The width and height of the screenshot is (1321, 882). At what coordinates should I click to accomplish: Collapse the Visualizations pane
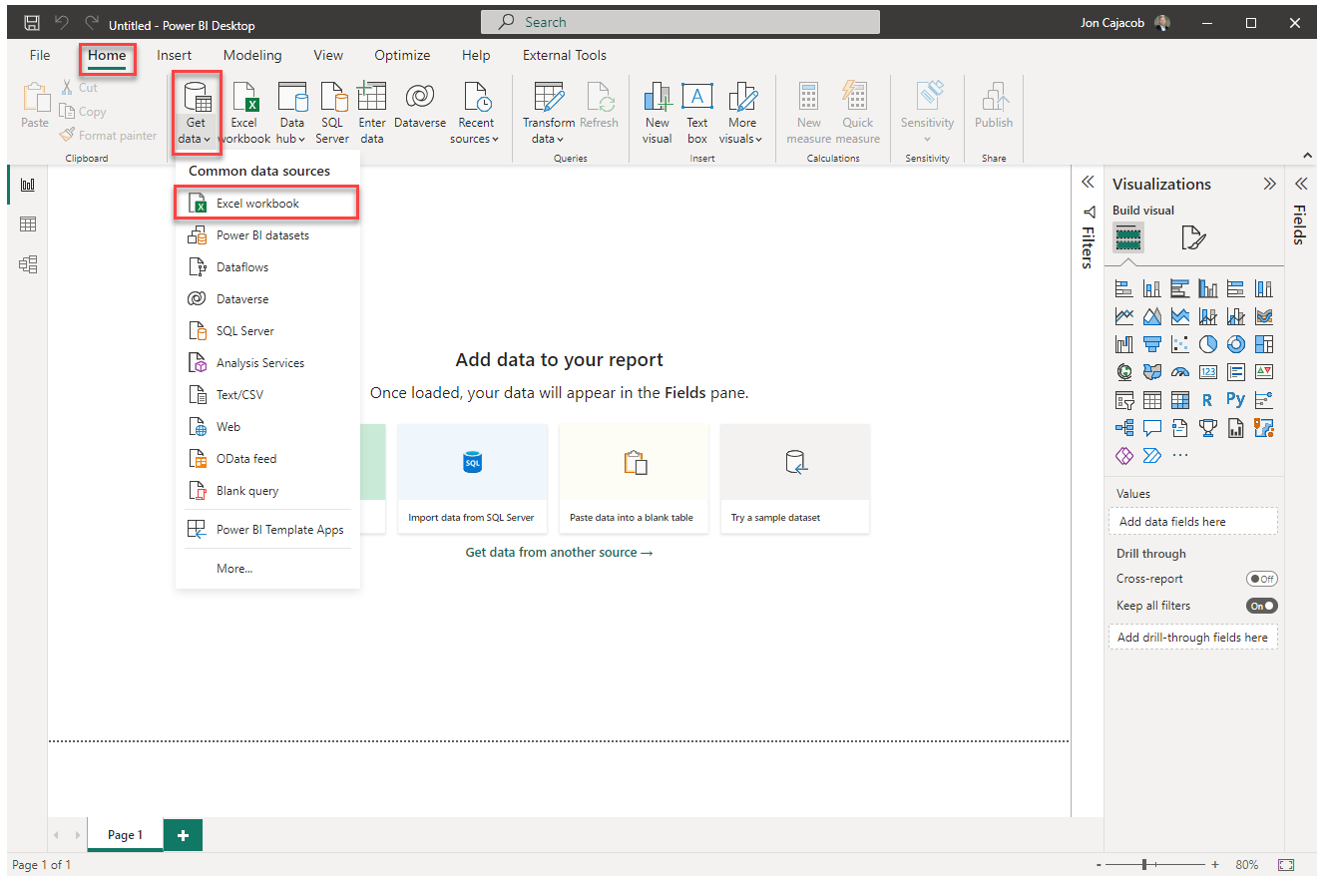pos(1269,184)
